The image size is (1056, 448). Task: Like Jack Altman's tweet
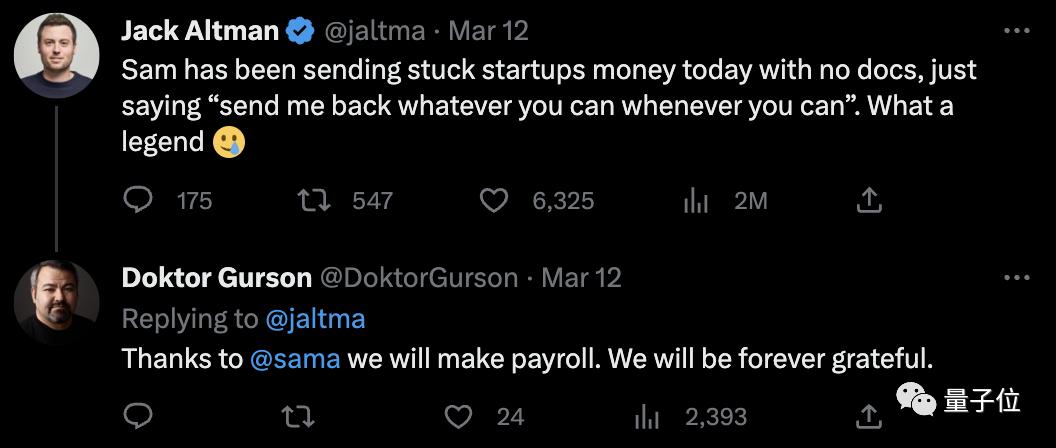click(494, 201)
